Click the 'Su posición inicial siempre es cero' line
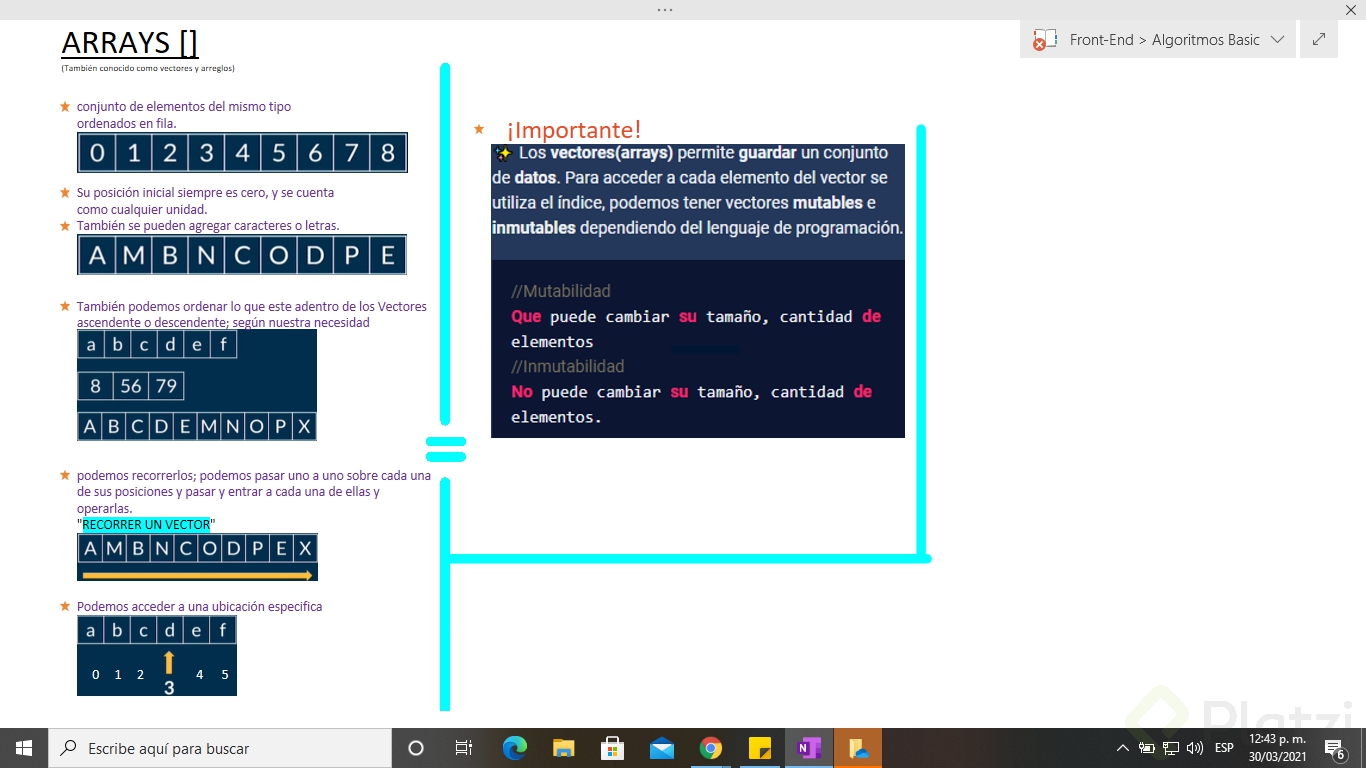The width and height of the screenshot is (1366, 768). click(206, 192)
